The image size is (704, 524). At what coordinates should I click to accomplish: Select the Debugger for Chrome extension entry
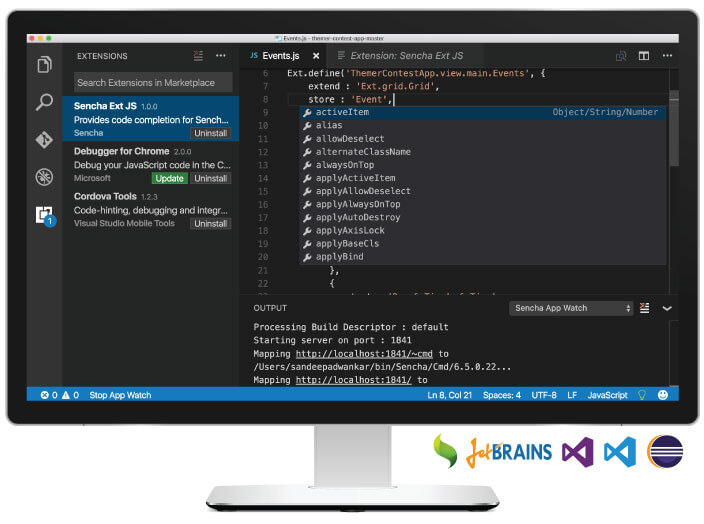[150, 164]
